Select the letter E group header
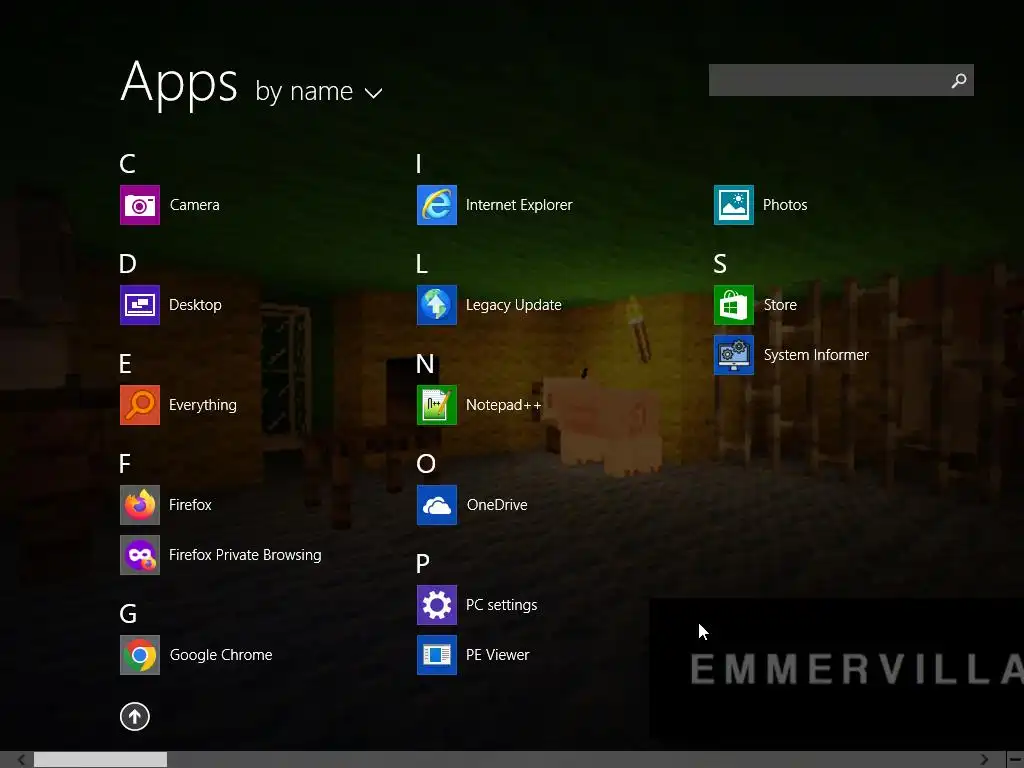This screenshot has width=1024, height=768. click(x=125, y=364)
